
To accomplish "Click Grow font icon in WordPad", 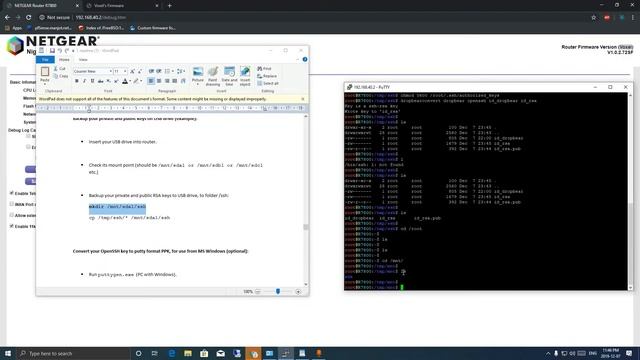I will click(x=132, y=71).
